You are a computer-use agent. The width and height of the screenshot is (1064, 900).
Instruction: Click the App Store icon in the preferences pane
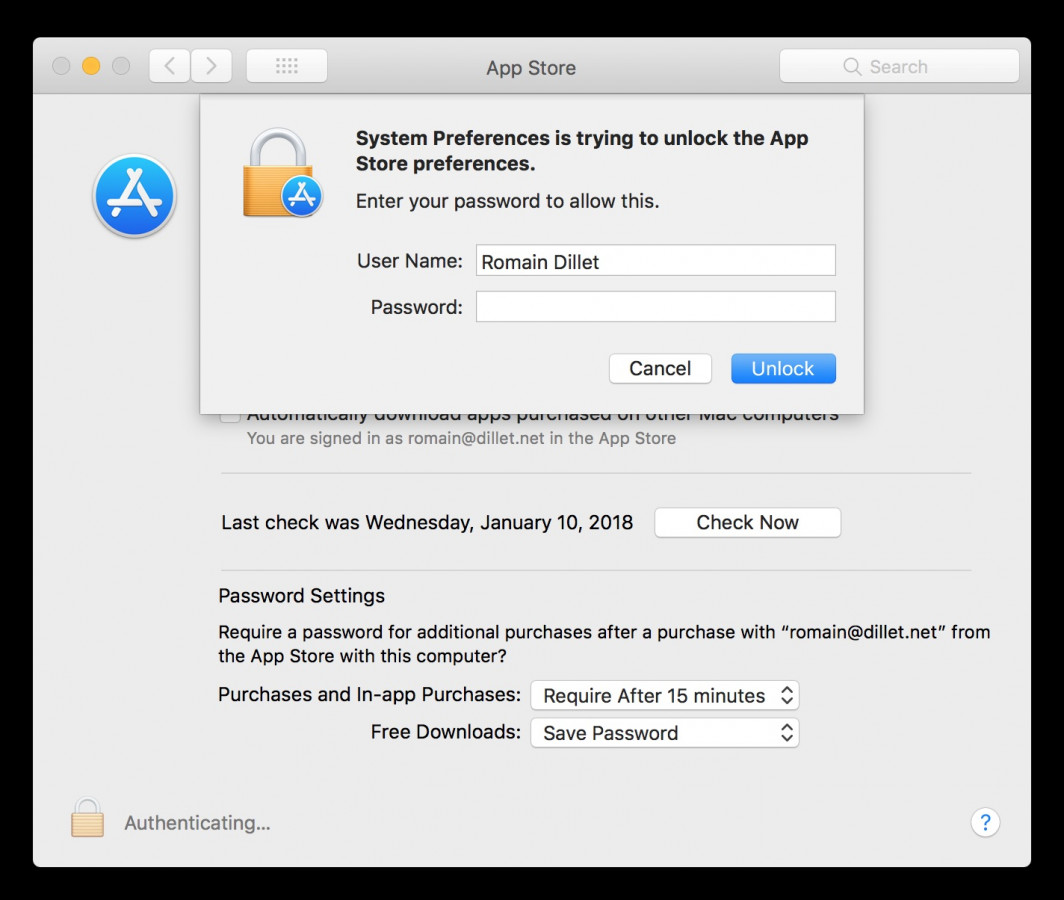[x=134, y=195]
